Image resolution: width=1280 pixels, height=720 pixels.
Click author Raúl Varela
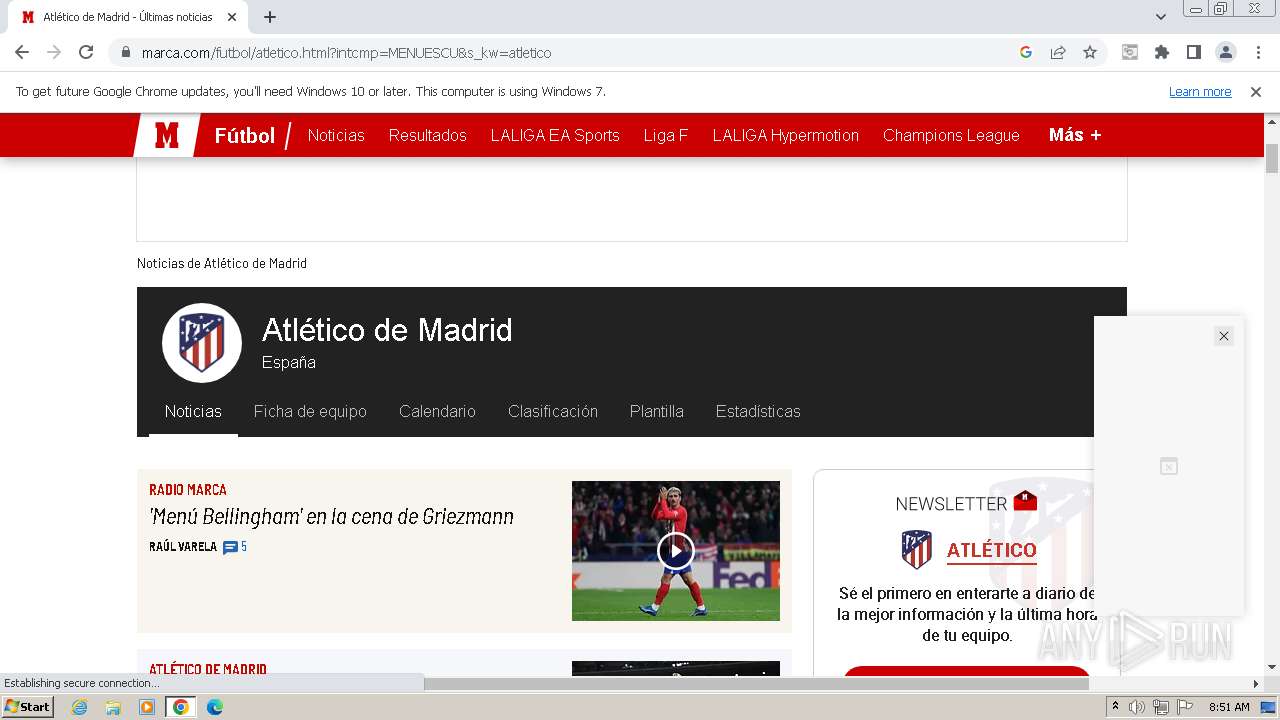(x=183, y=547)
